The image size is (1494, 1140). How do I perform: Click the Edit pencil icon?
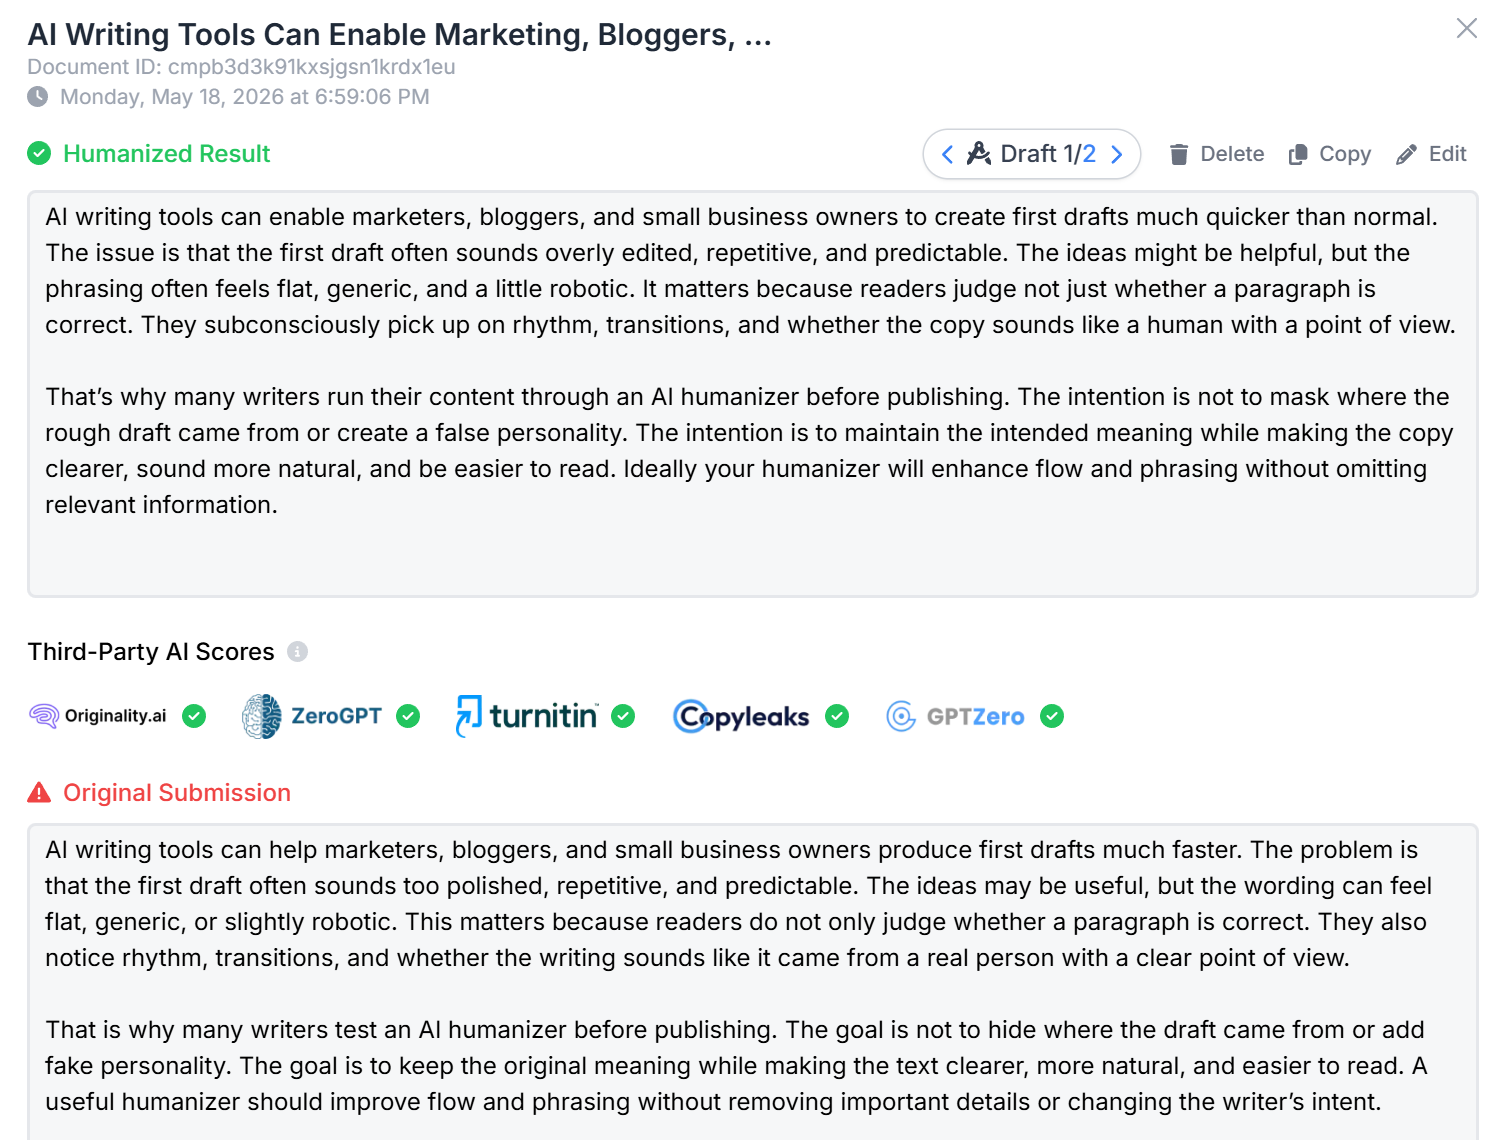click(x=1406, y=154)
